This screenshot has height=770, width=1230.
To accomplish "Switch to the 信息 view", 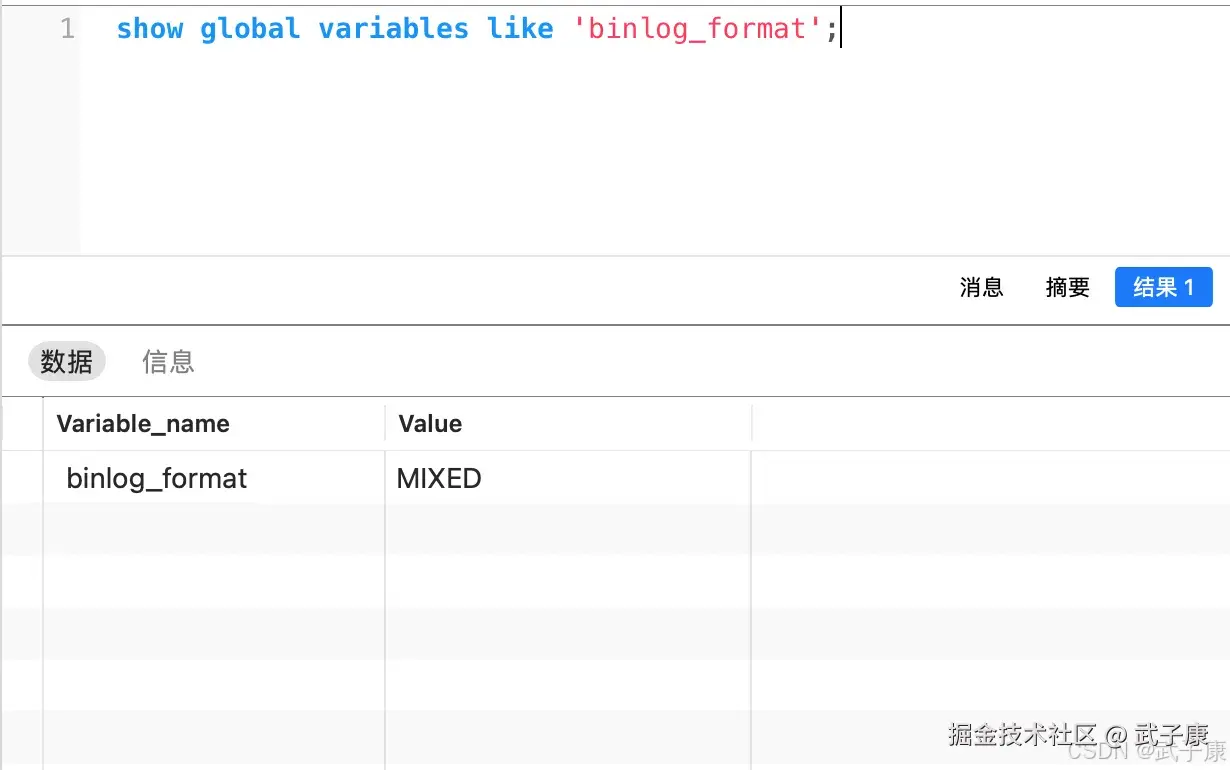I will (x=168, y=361).
